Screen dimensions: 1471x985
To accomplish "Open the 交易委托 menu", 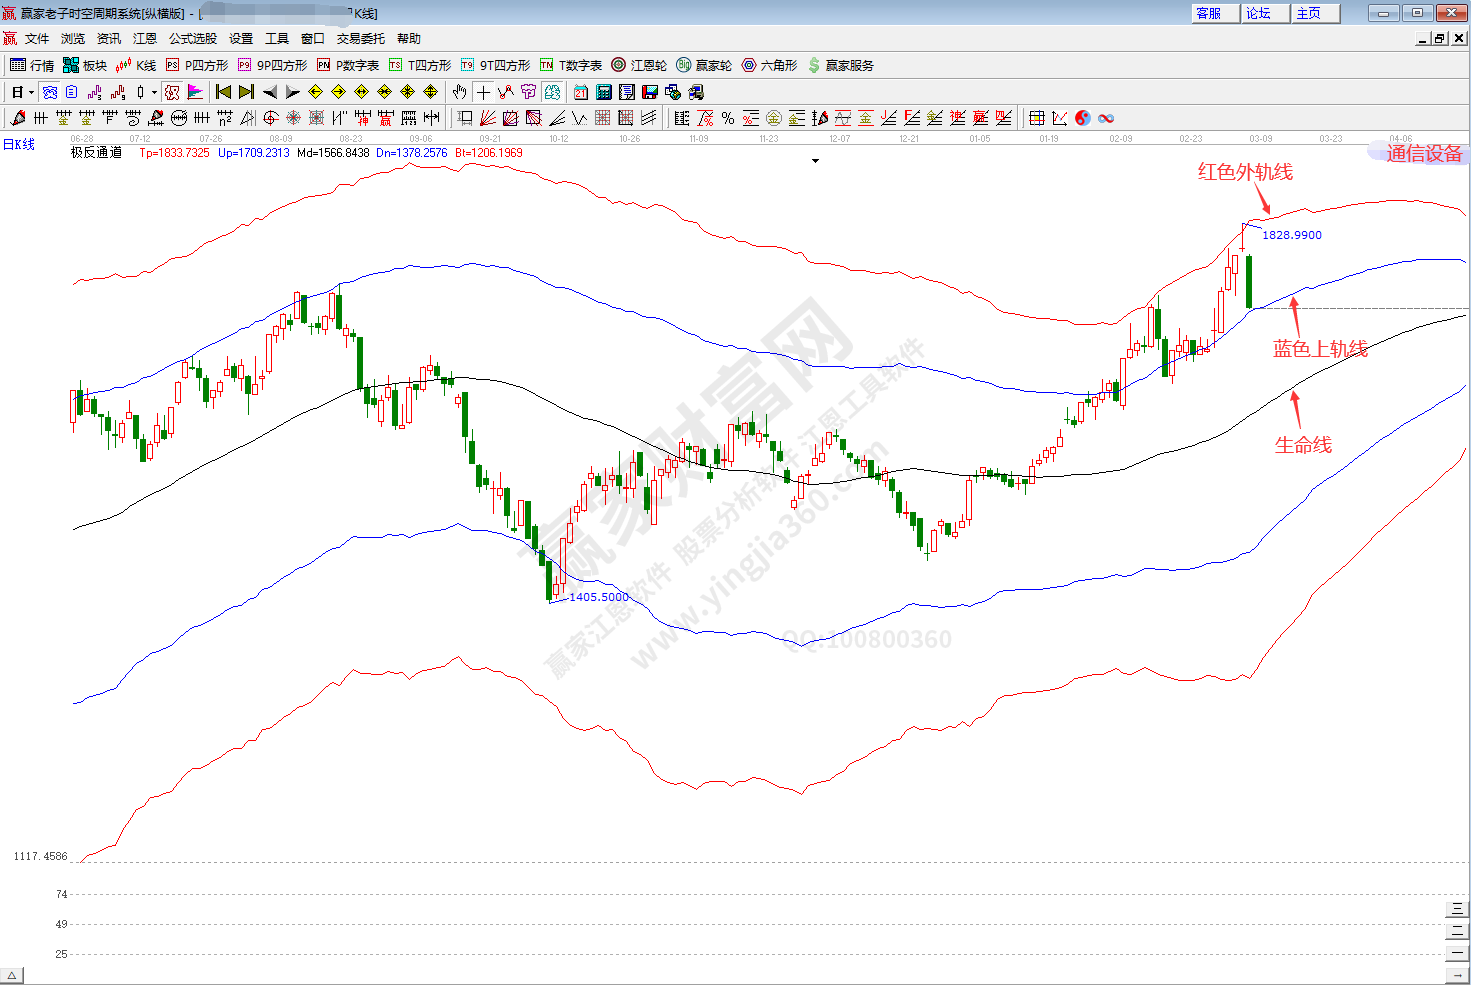I will pyautogui.click(x=360, y=39).
